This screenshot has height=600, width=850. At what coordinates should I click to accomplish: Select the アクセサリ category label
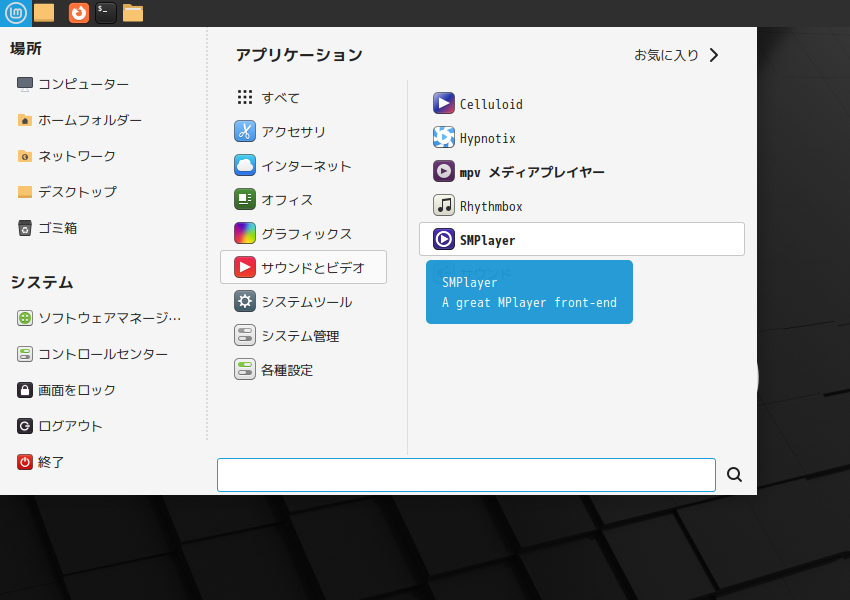(293, 132)
